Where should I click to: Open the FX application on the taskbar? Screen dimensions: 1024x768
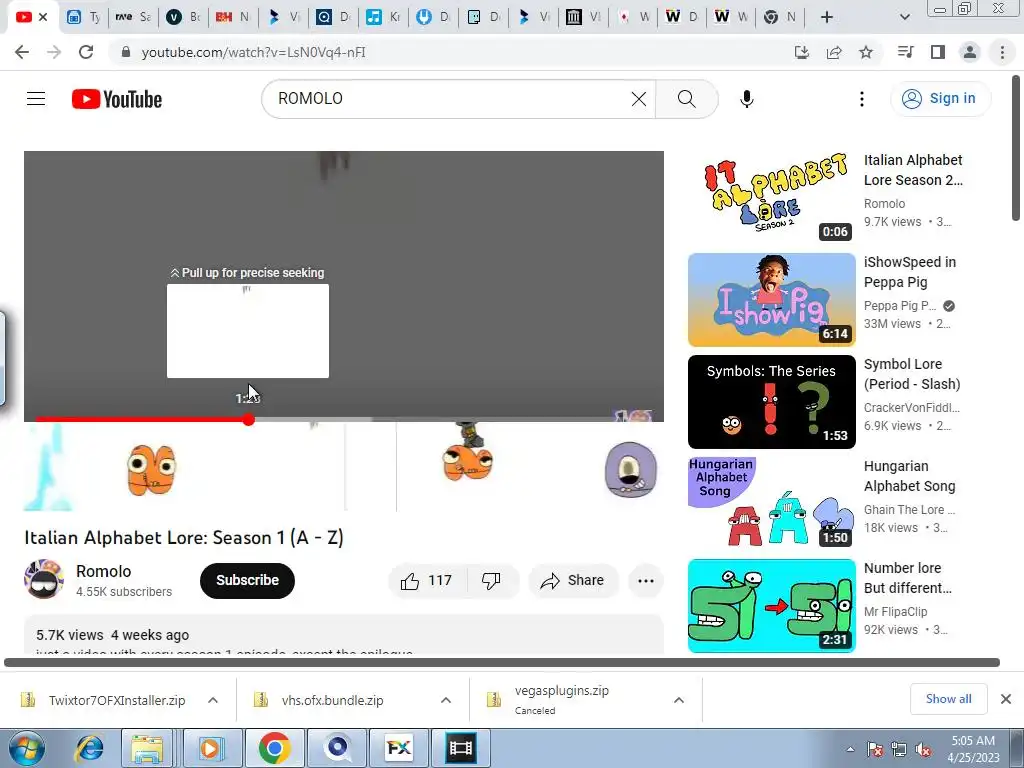point(398,748)
